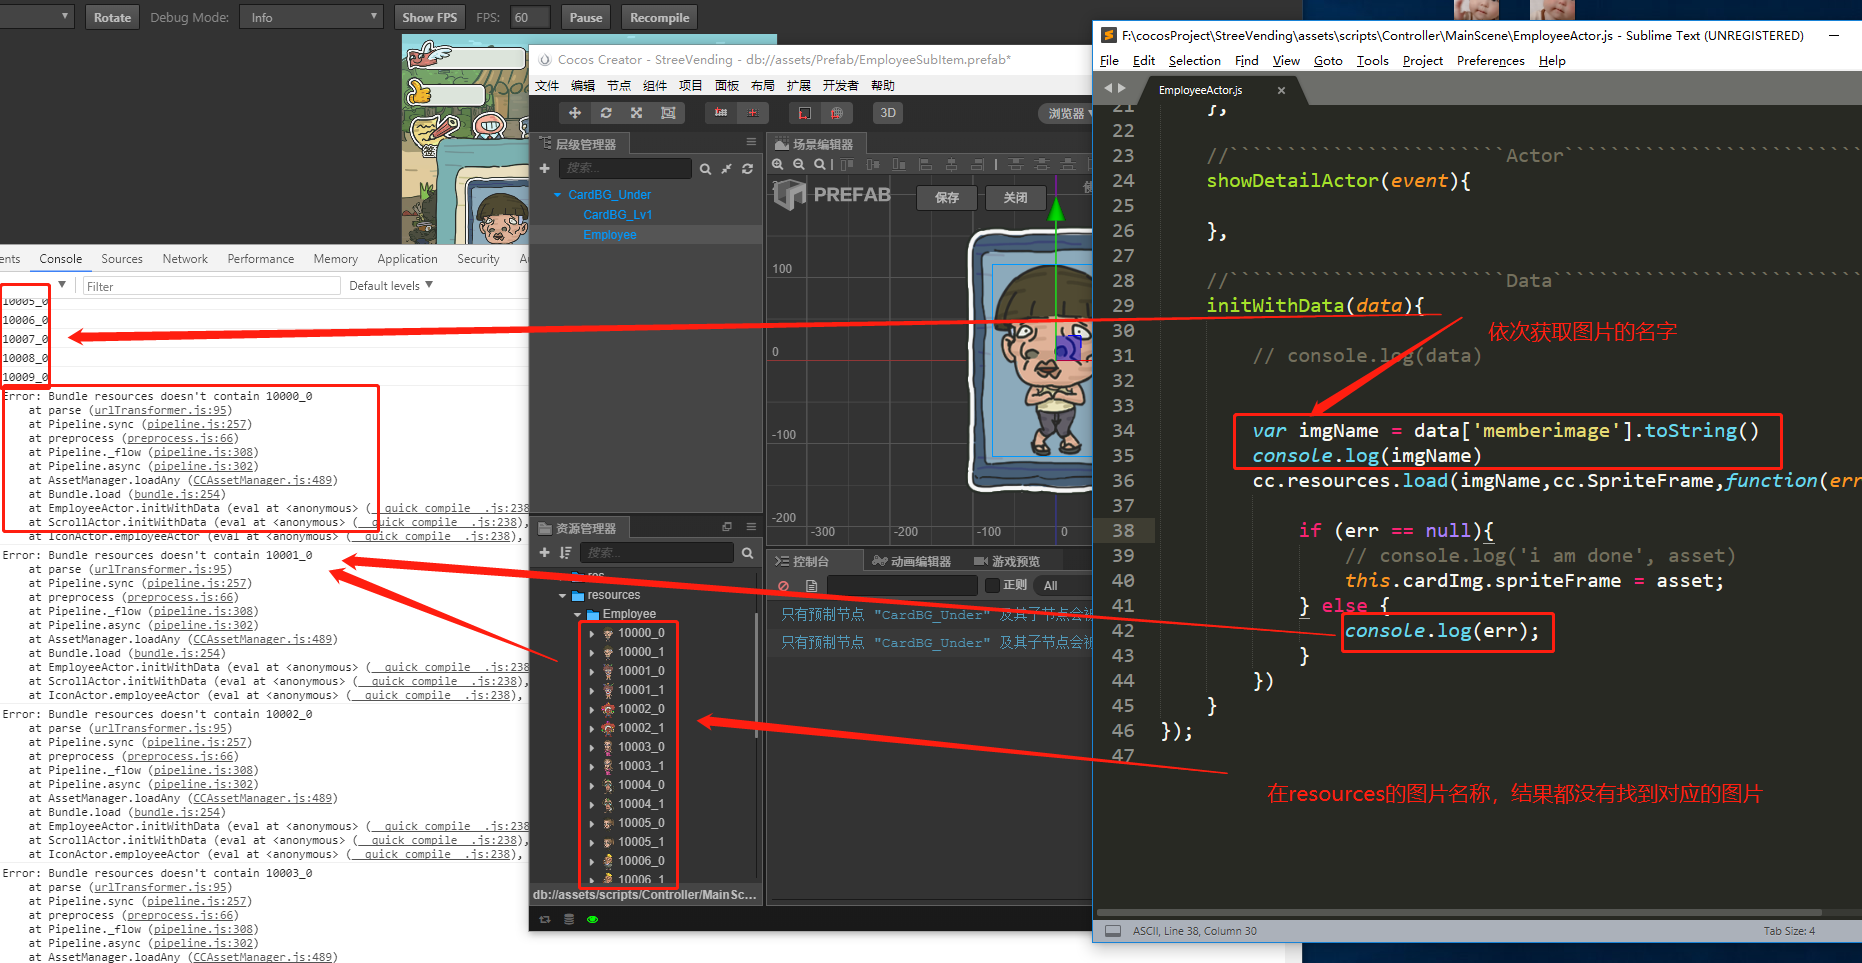Zoom in the scene editor view
This screenshot has height=963, width=1862.
[778, 164]
